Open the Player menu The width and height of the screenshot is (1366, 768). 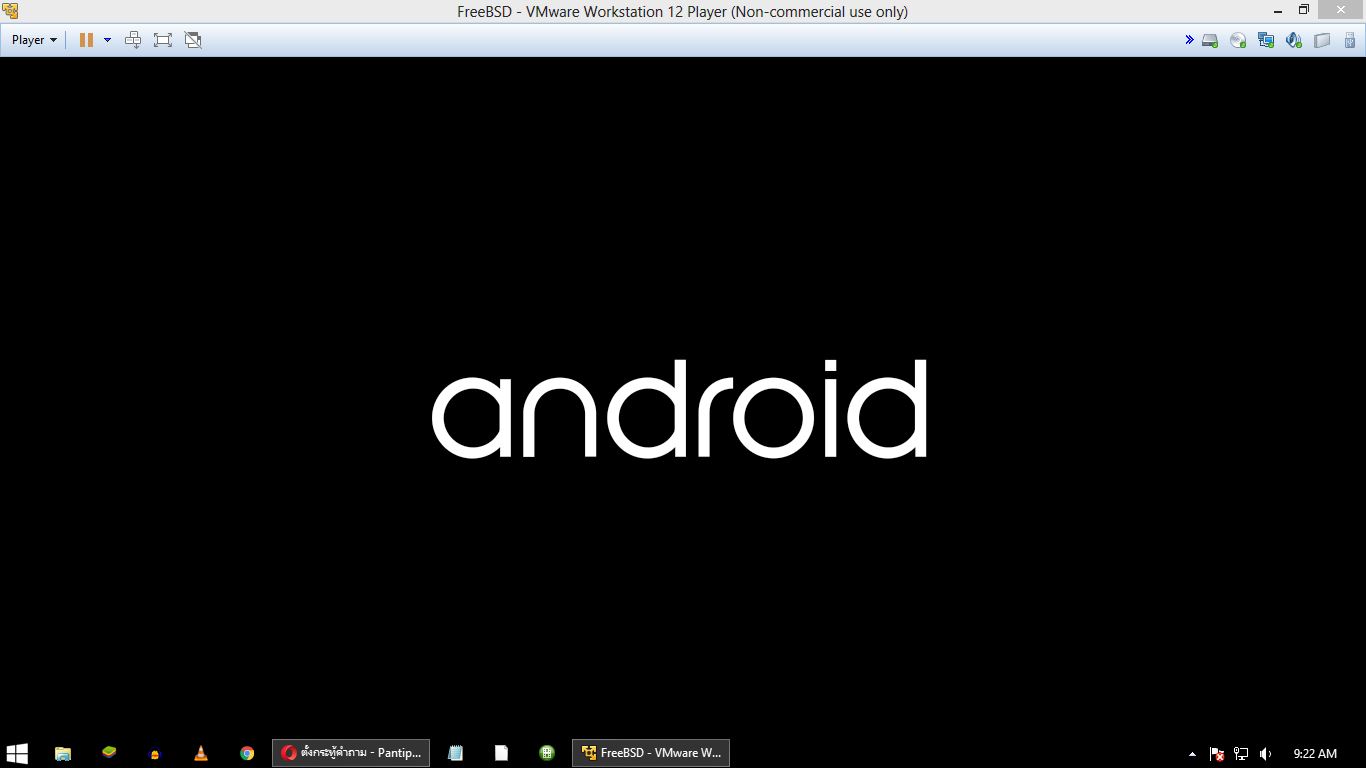pos(34,40)
